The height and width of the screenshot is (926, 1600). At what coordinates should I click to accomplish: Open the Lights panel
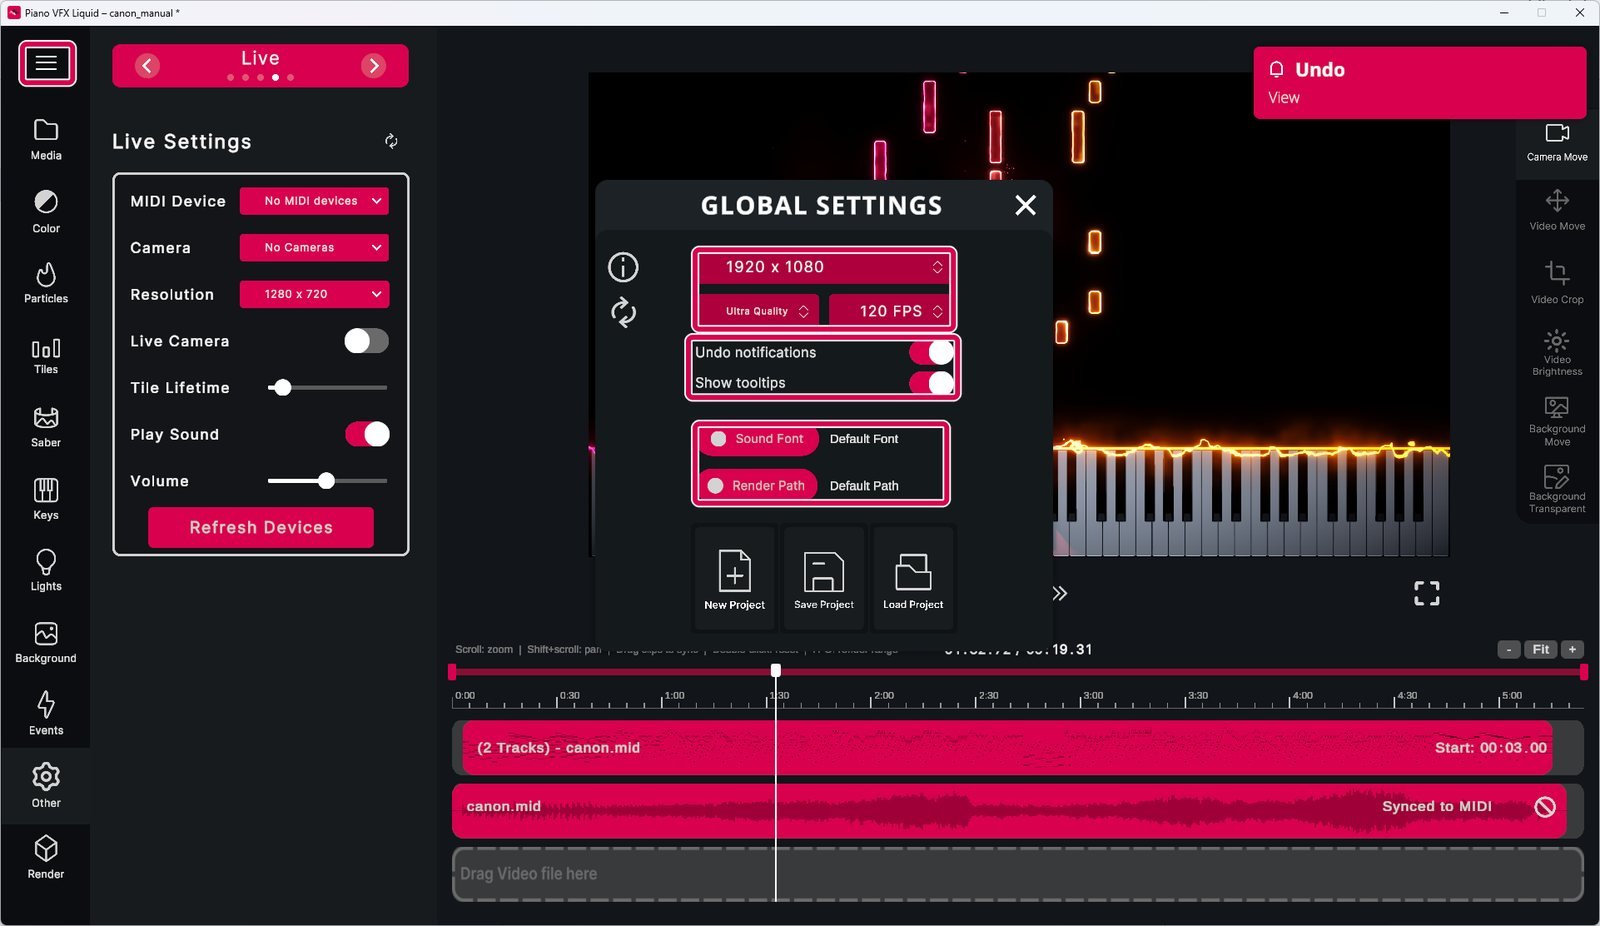click(x=46, y=570)
